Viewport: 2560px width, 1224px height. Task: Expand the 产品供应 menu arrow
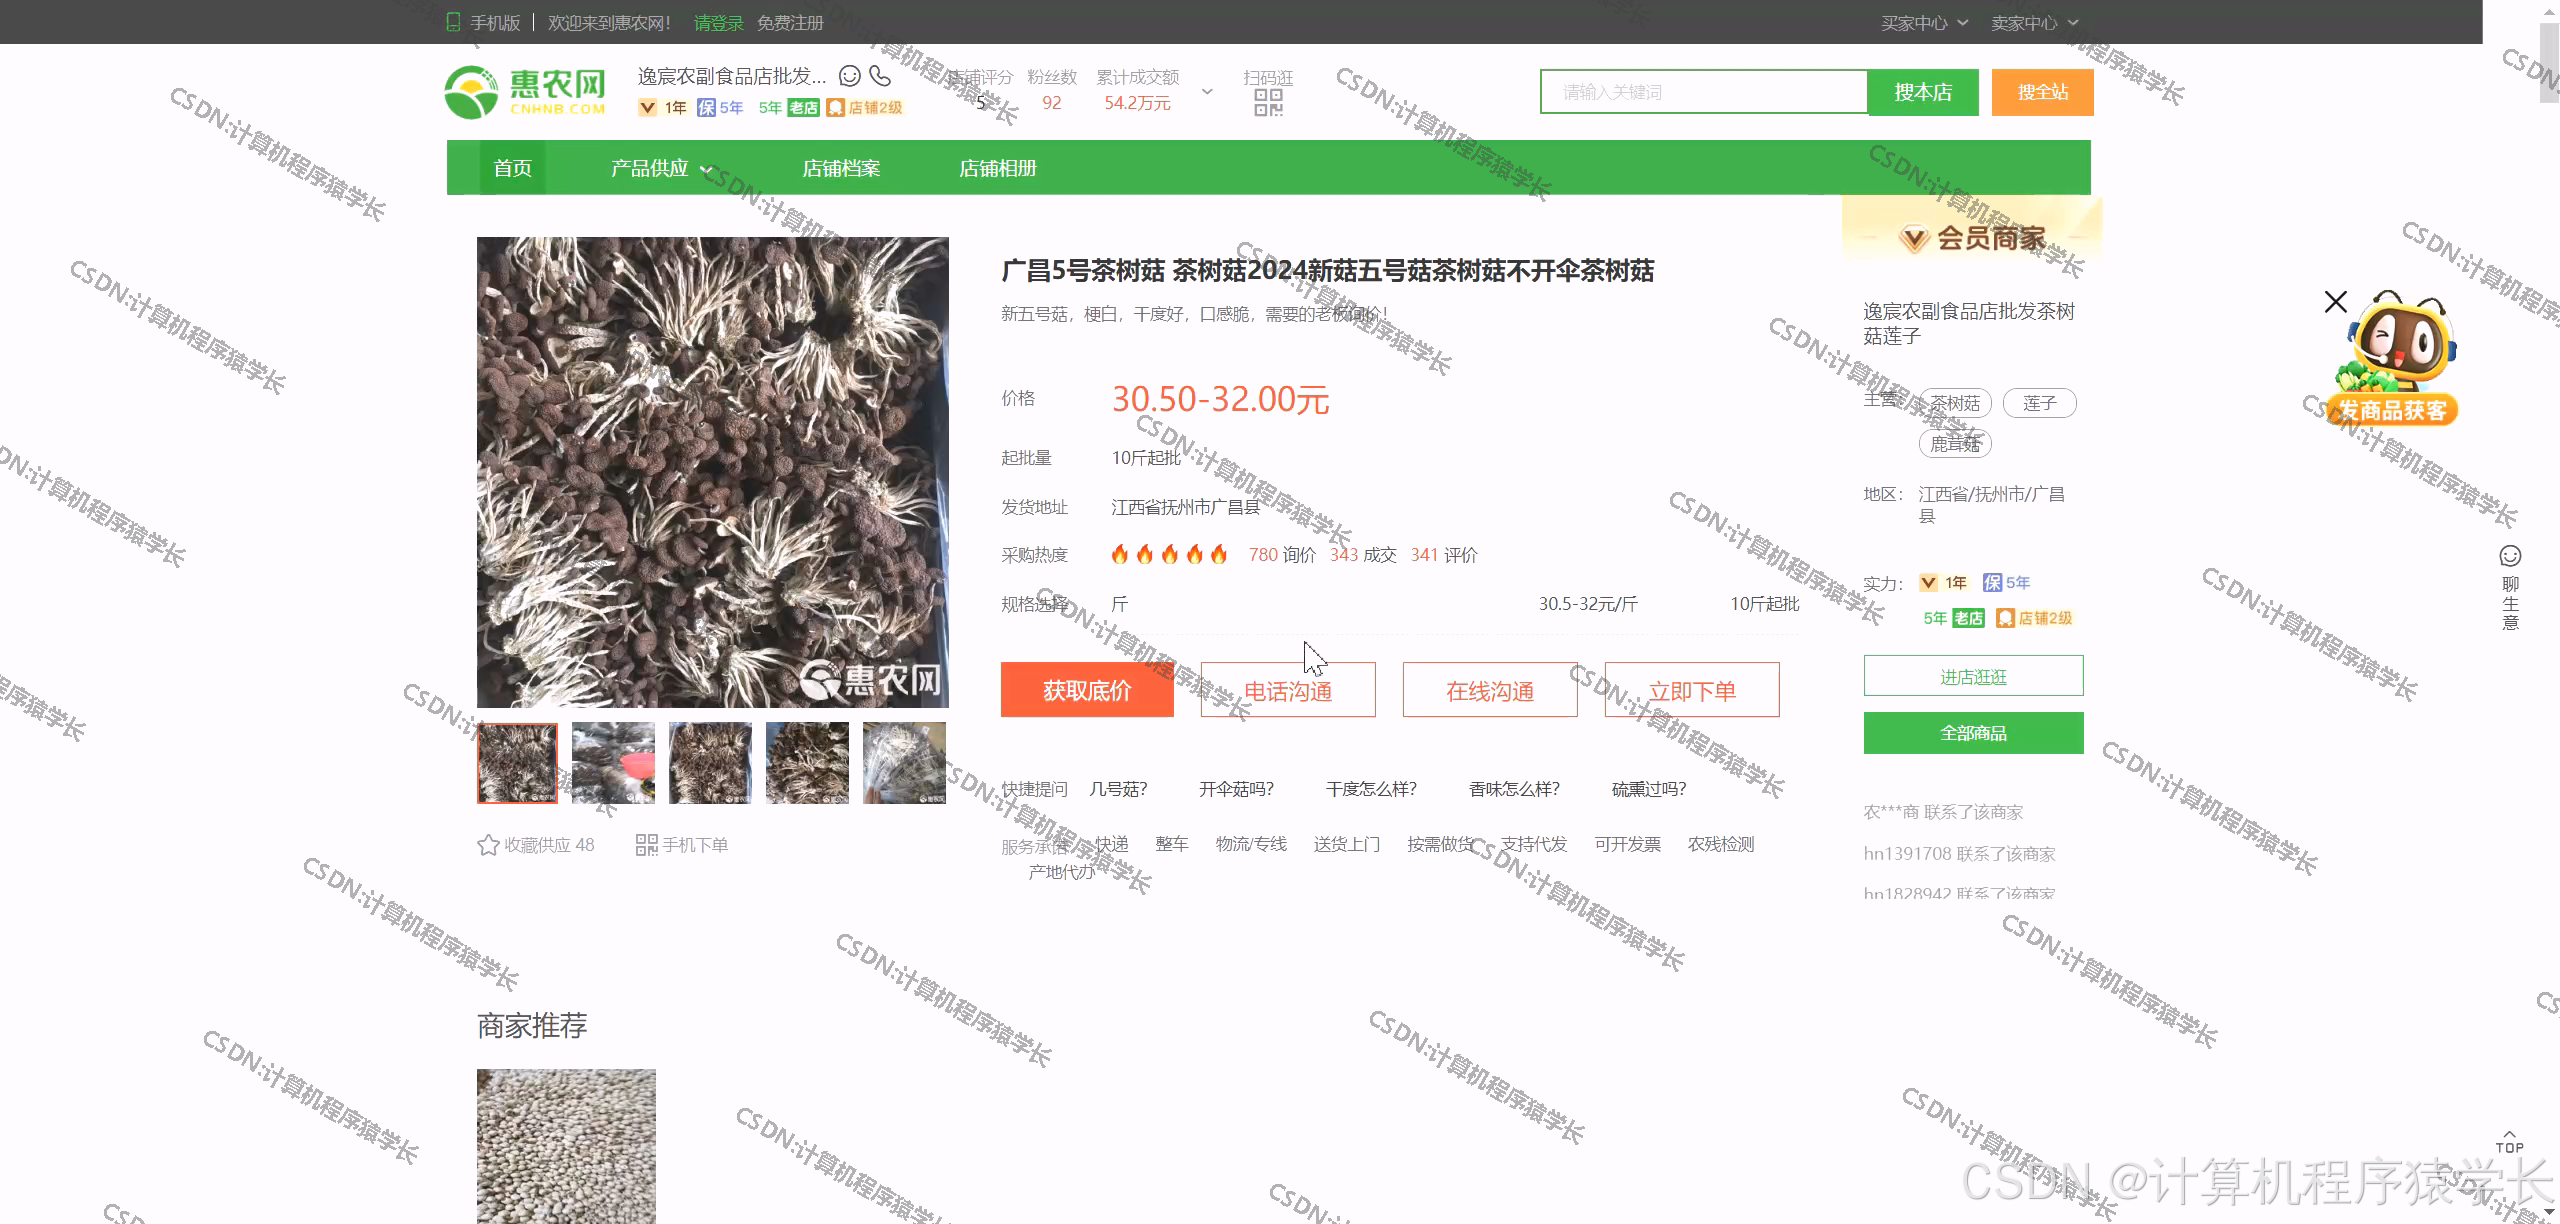(706, 169)
